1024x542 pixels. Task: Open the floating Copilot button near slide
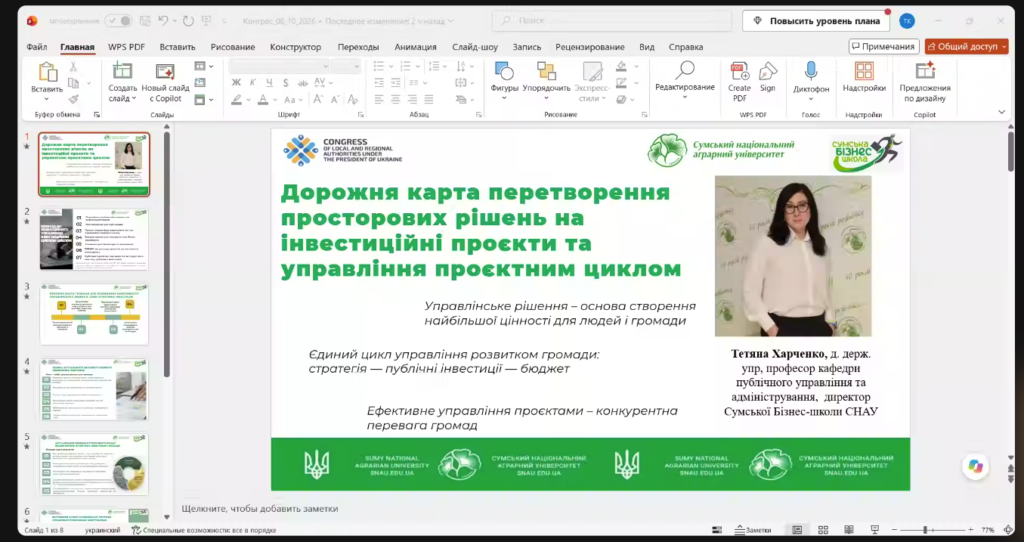pos(975,466)
